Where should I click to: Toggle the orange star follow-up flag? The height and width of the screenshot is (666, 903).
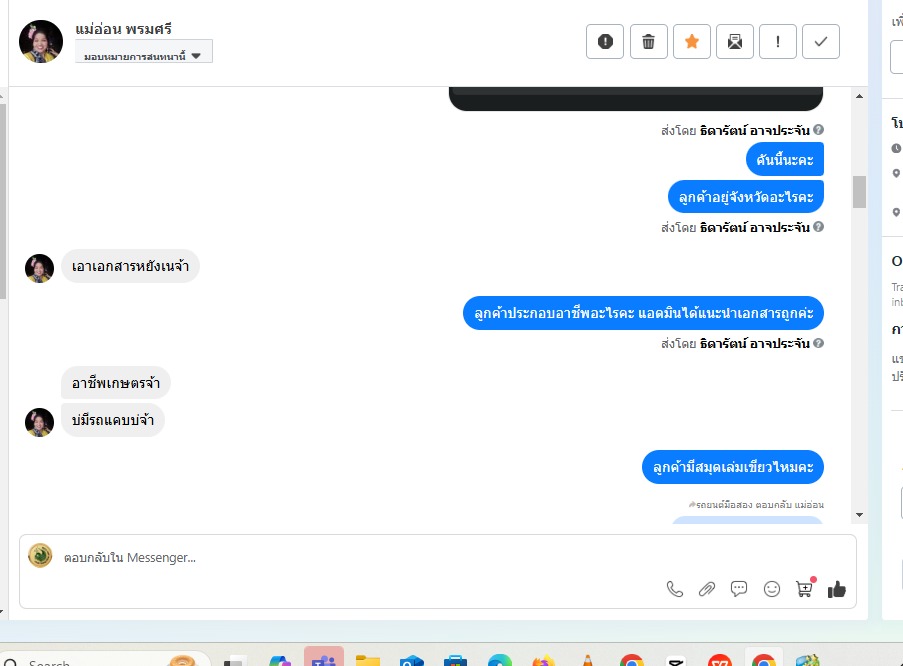point(692,41)
